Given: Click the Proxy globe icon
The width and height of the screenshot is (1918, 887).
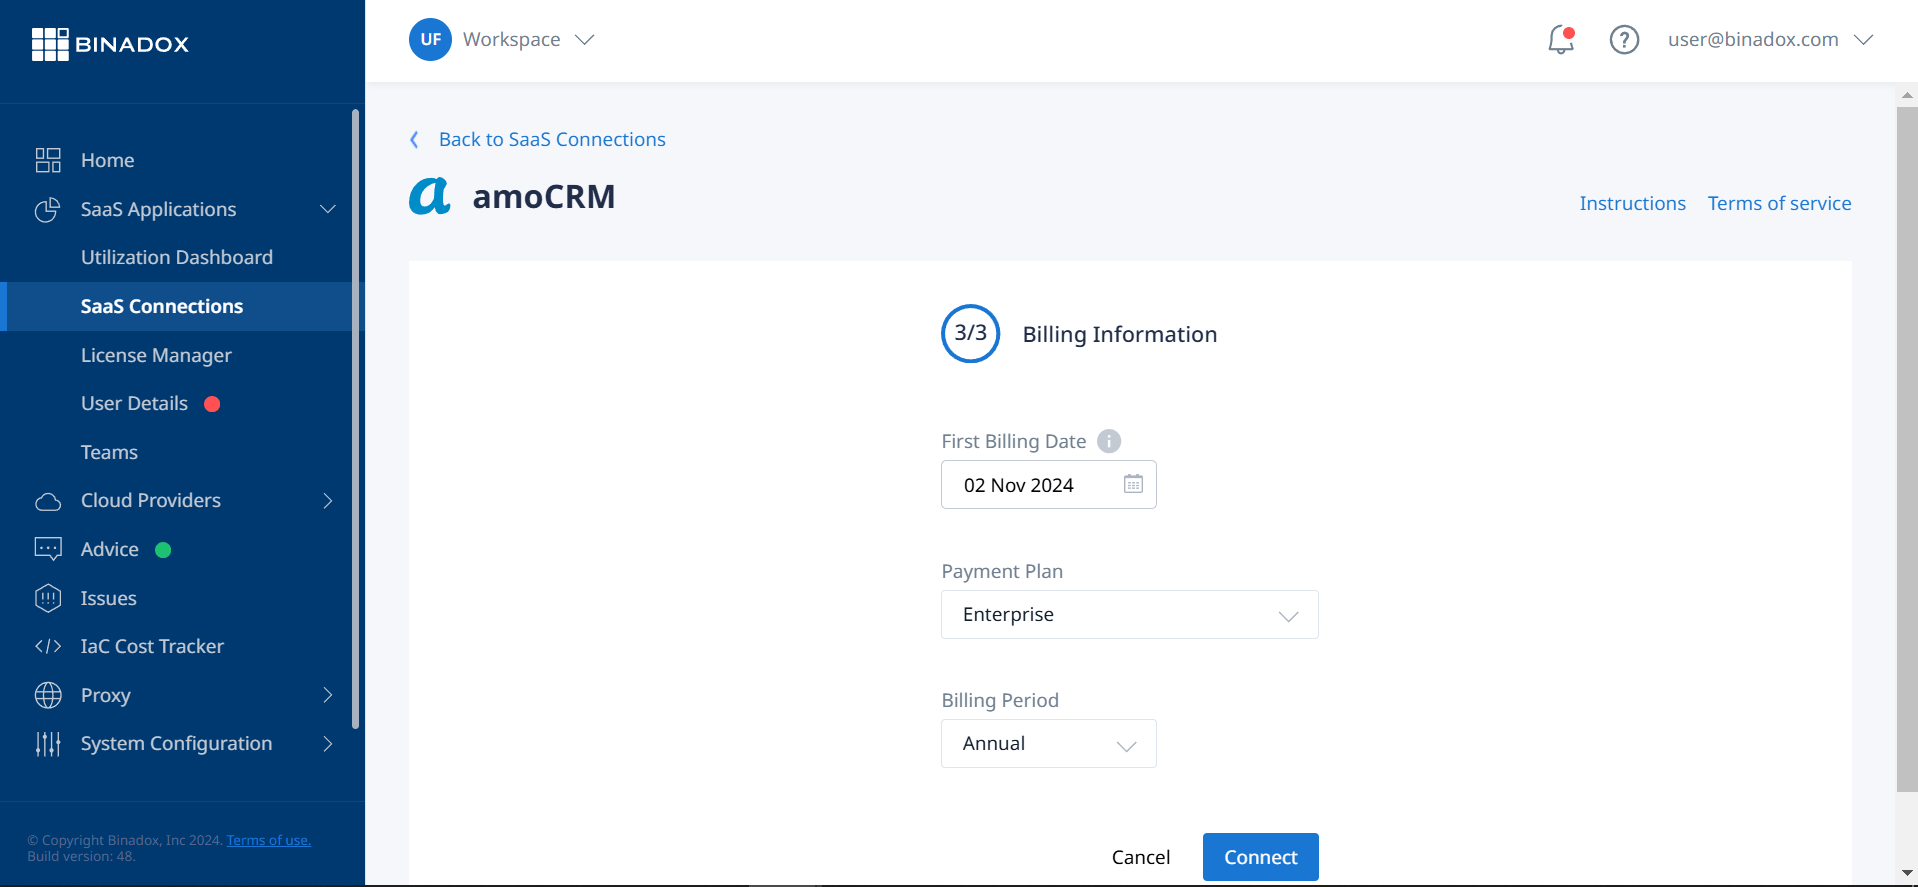Looking at the screenshot, I should 48,695.
